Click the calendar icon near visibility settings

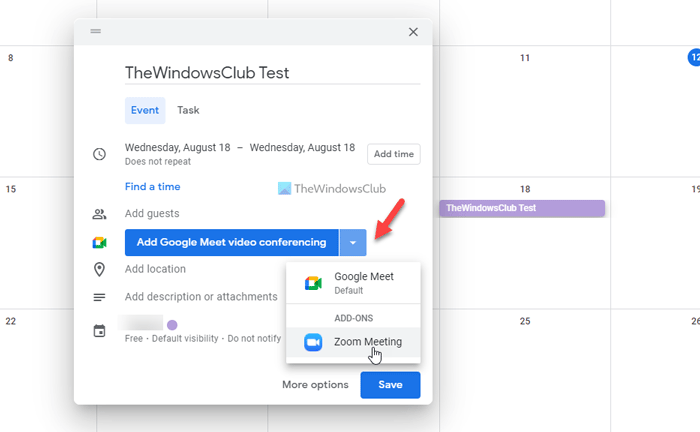pos(99,331)
